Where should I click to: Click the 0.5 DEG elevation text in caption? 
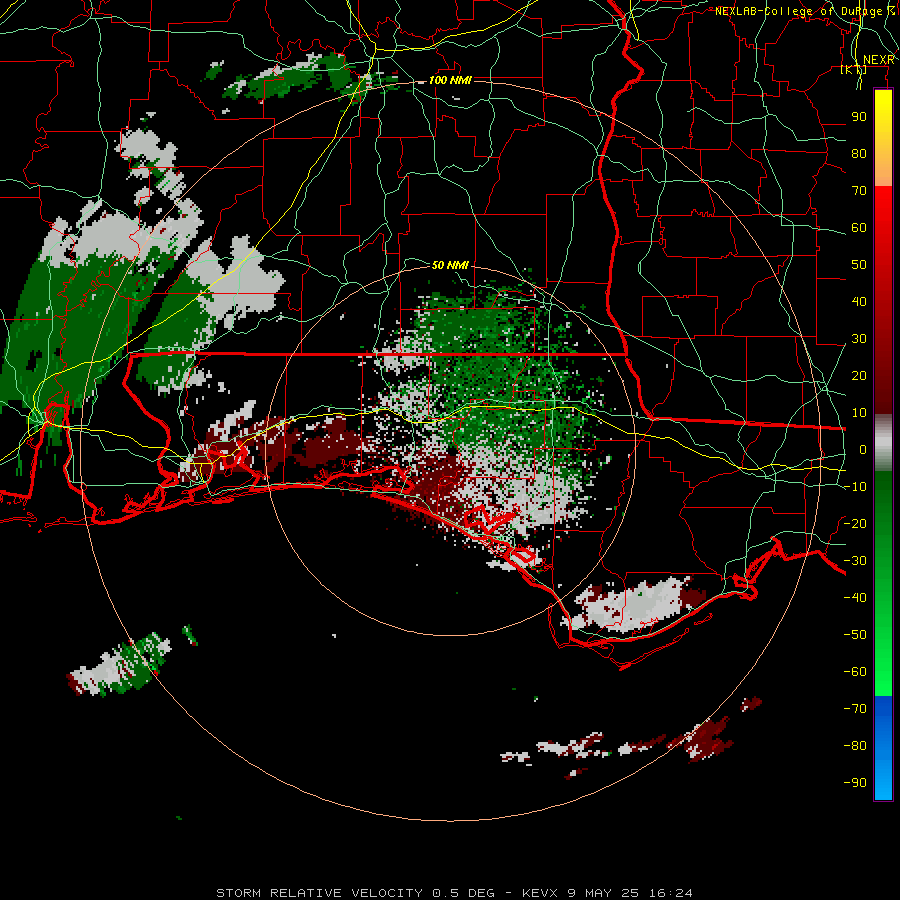pyautogui.click(x=463, y=893)
